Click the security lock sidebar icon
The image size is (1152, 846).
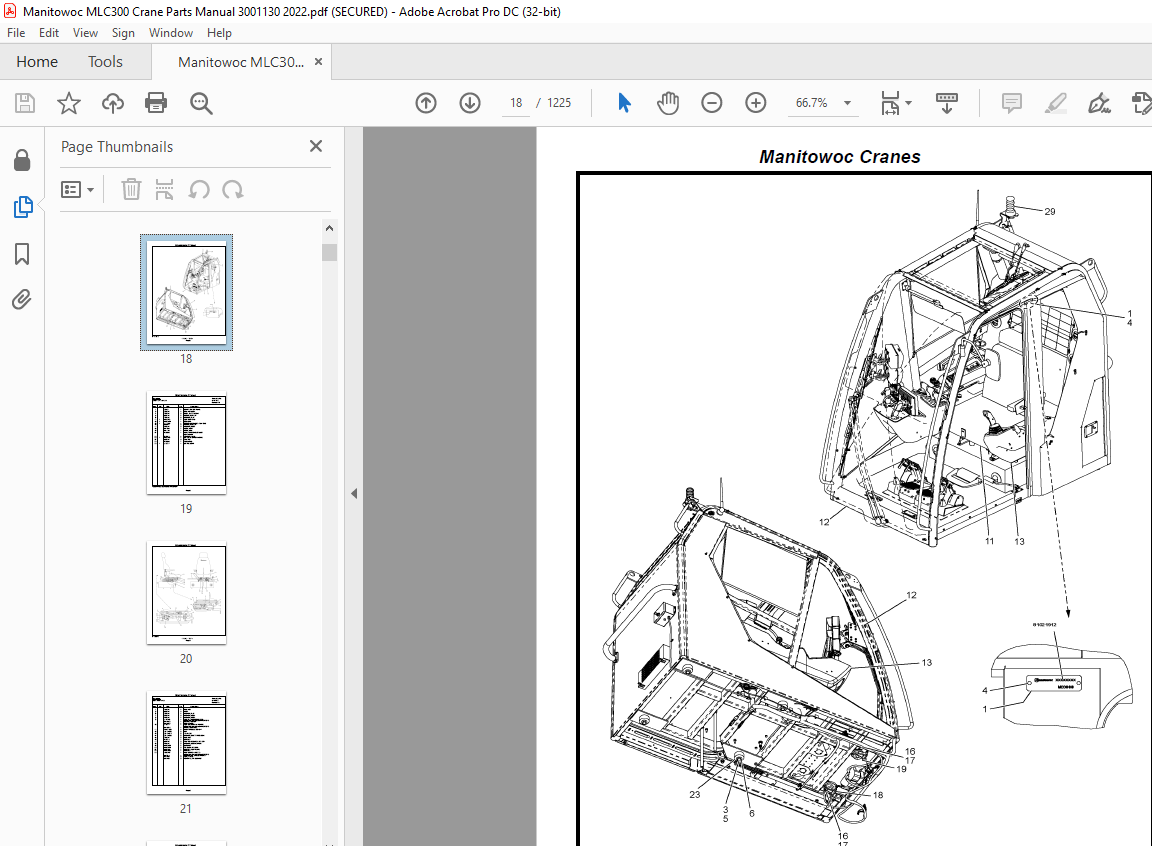(22, 160)
